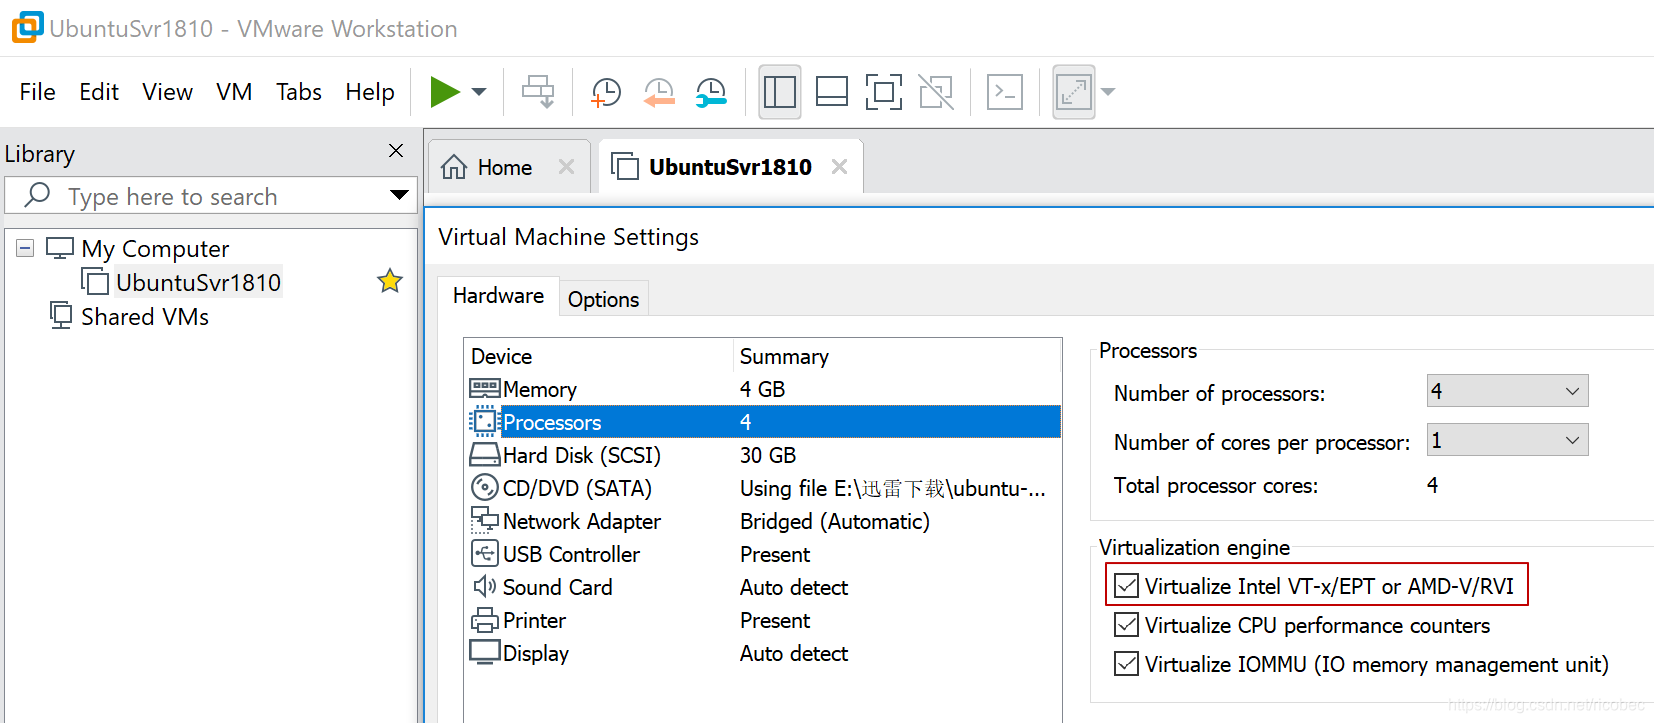
Task: Open the Tabs menu
Action: coord(299,92)
